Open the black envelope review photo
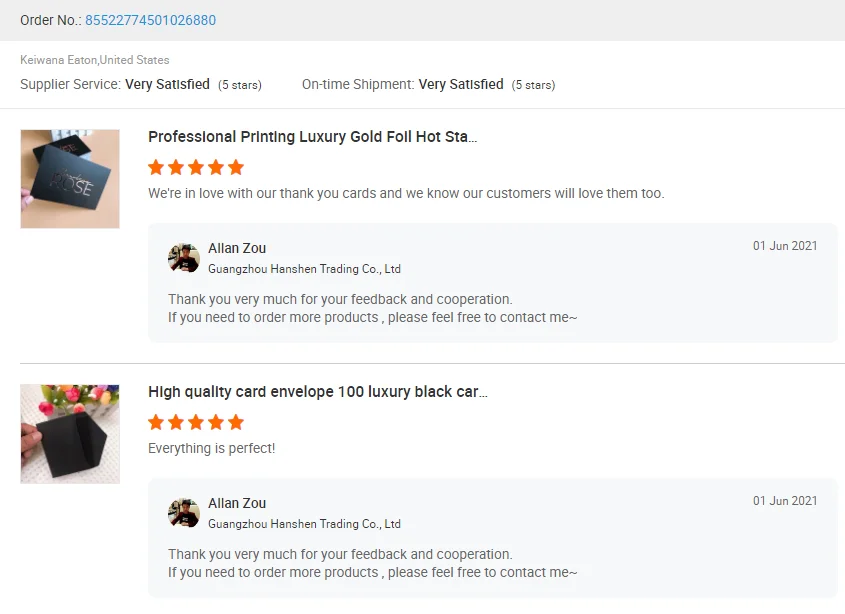This screenshot has height=614, width=845. click(70, 434)
